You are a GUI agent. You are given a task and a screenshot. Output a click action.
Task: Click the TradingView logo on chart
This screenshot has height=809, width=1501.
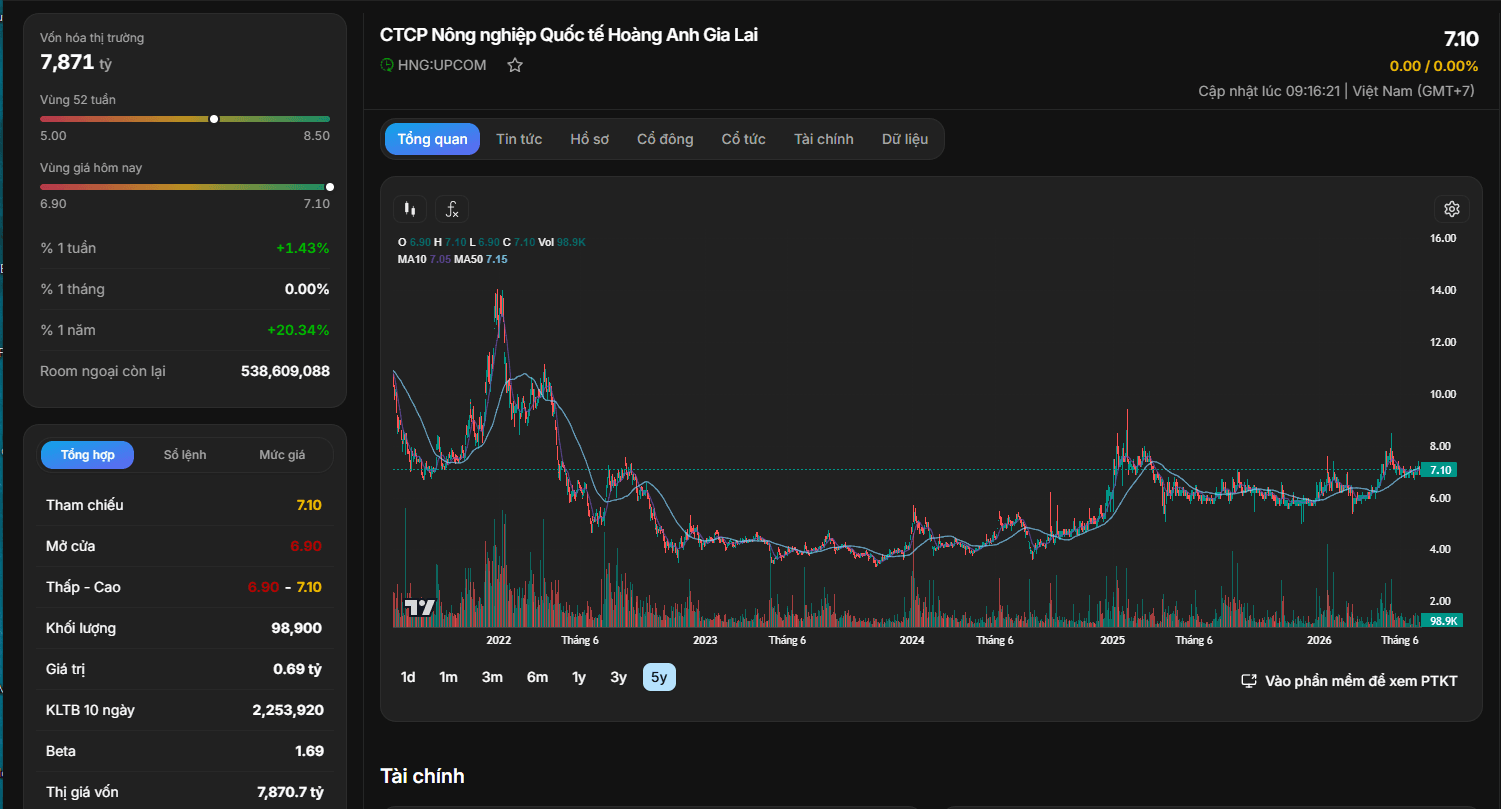coord(419,607)
